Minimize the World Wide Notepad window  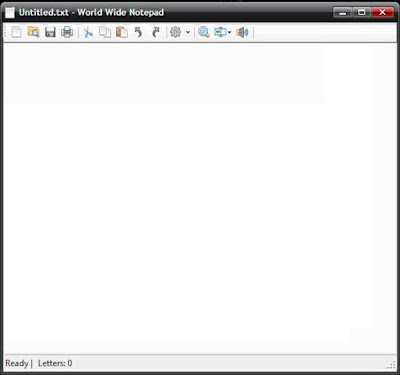pos(342,13)
